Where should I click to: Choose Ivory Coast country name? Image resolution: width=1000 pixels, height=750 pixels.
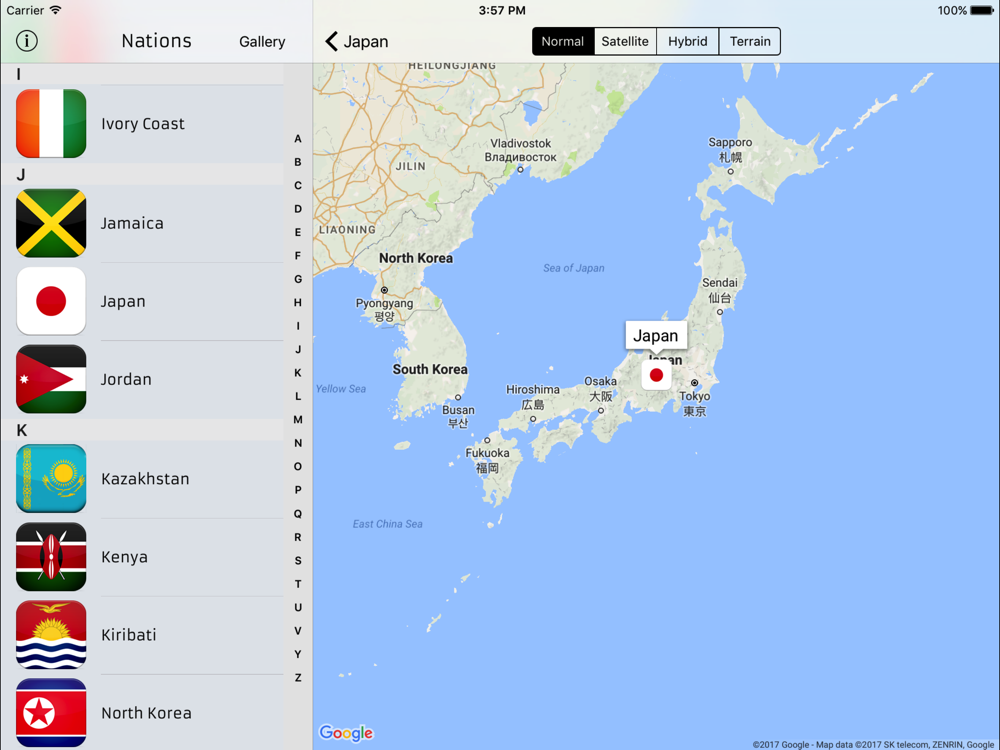tap(143, 124)
